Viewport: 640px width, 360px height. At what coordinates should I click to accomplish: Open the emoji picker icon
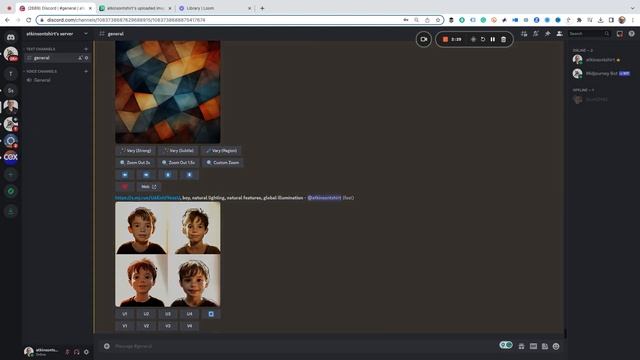(x=556, y=346)
